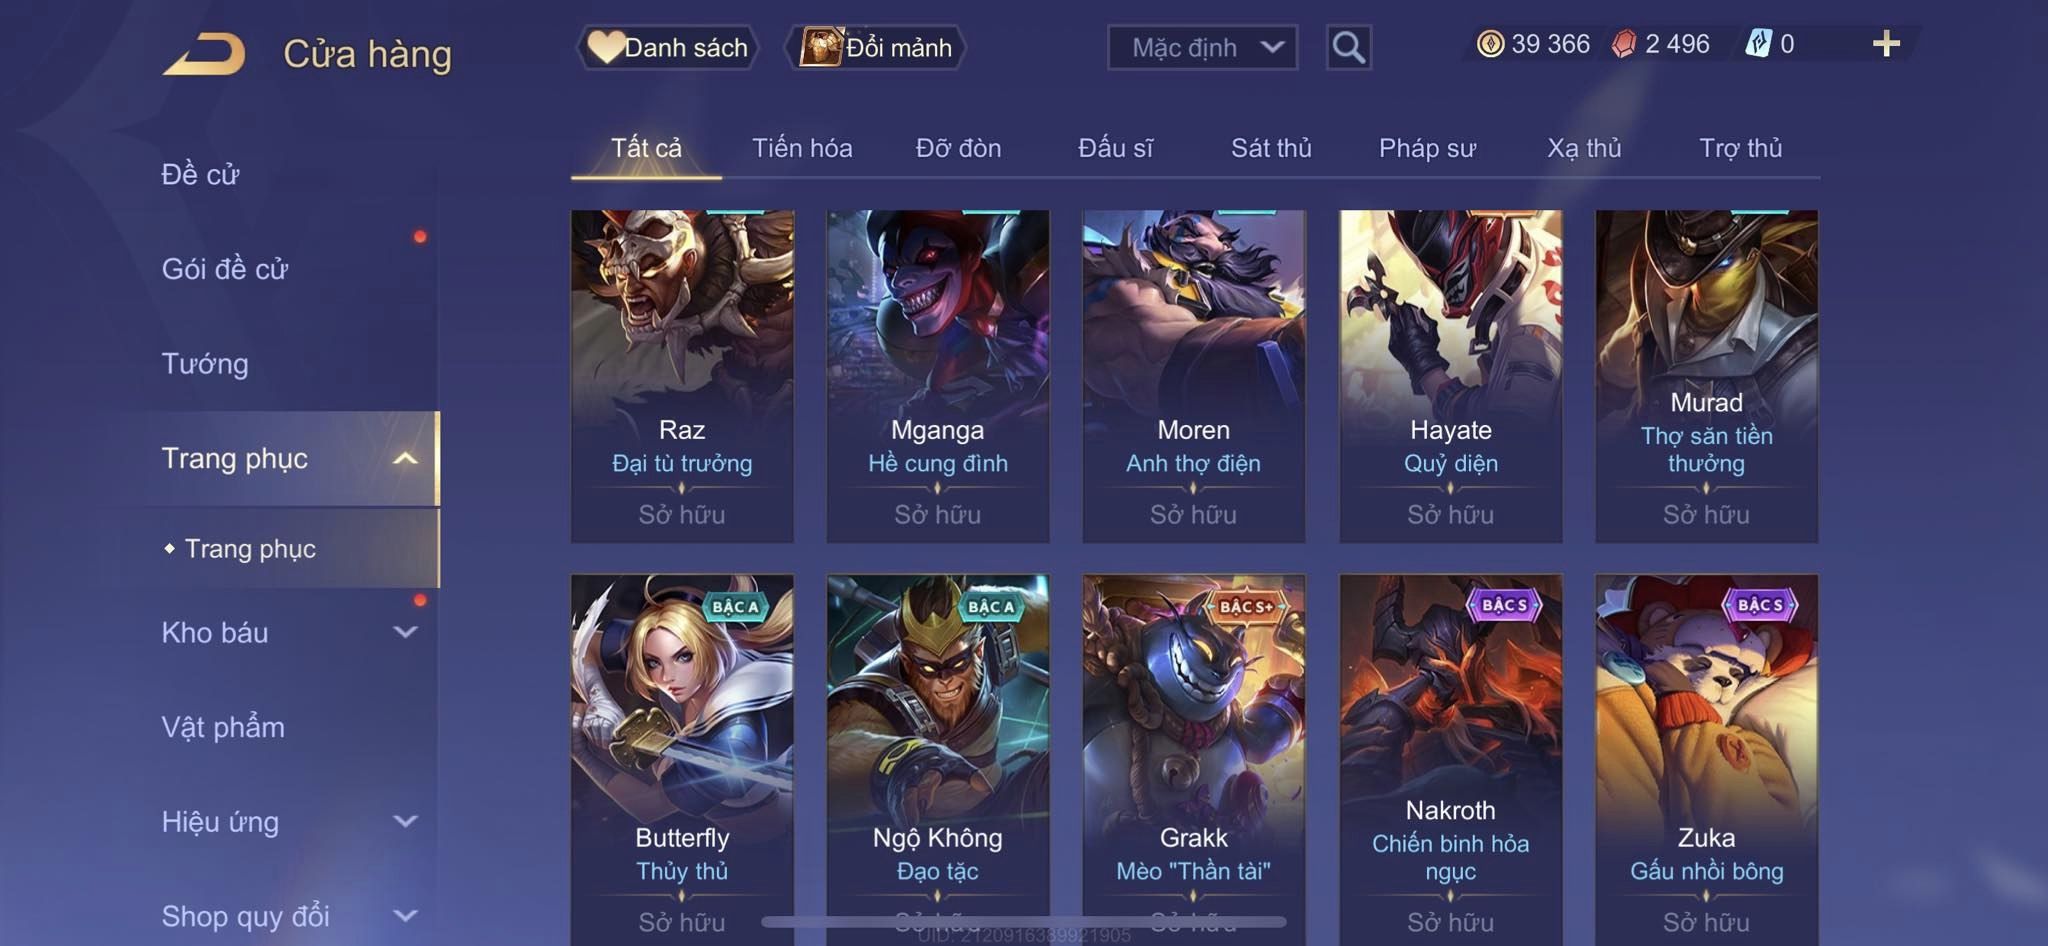
Task: Tap the back arrow icon
Action: point(205,54)
